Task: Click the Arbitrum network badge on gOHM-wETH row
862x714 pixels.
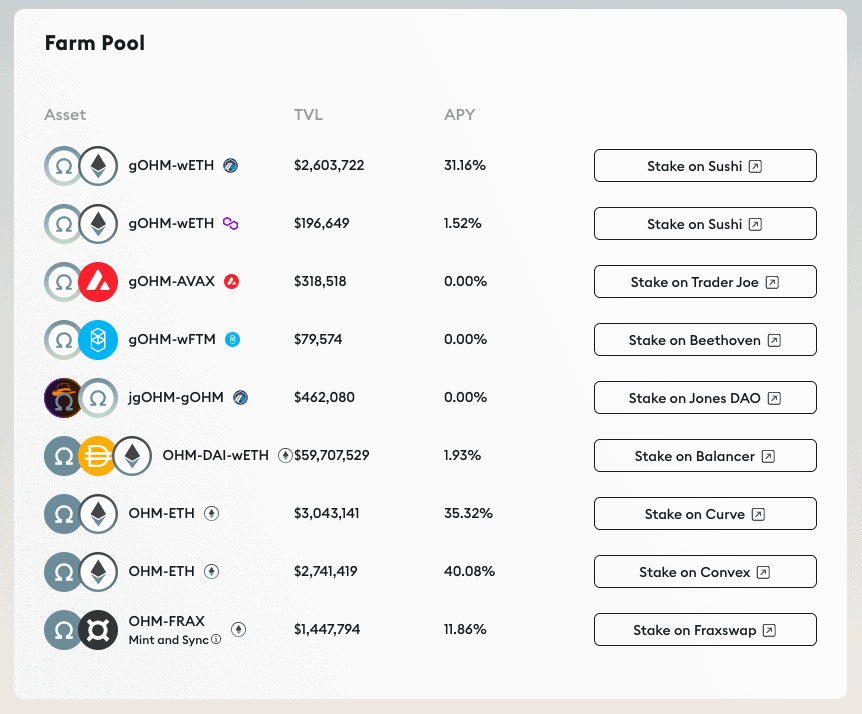Action: click(x=232, y=166)
